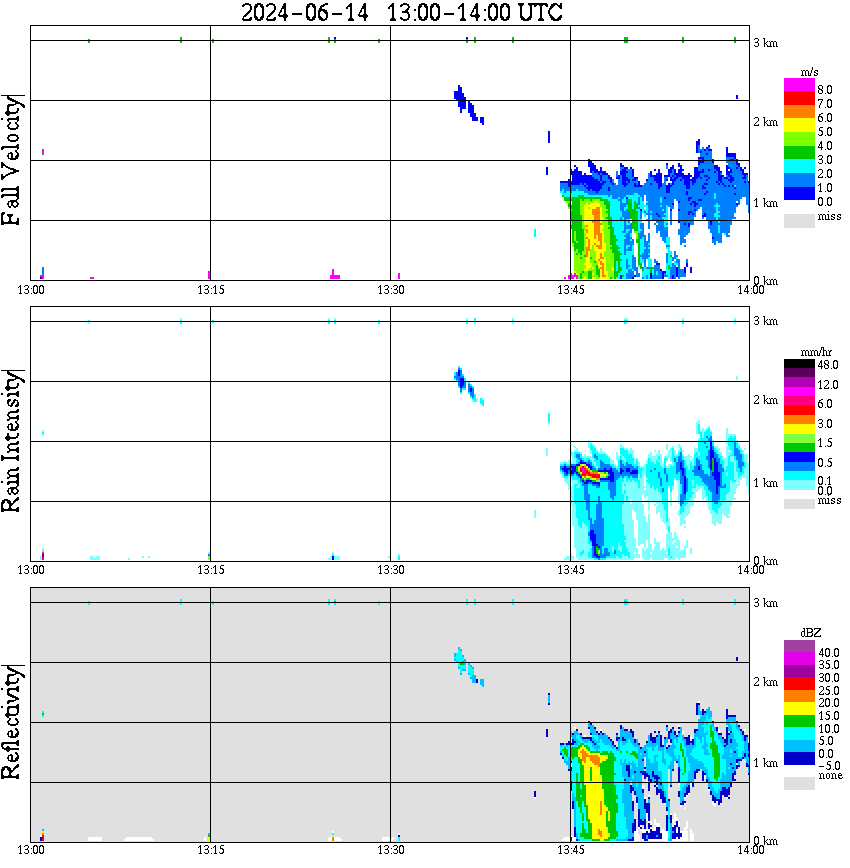This screenshot has height=868, width=850.
Task: Click the red swatch in the dBZ legend
Action: (x=799, y=684)
